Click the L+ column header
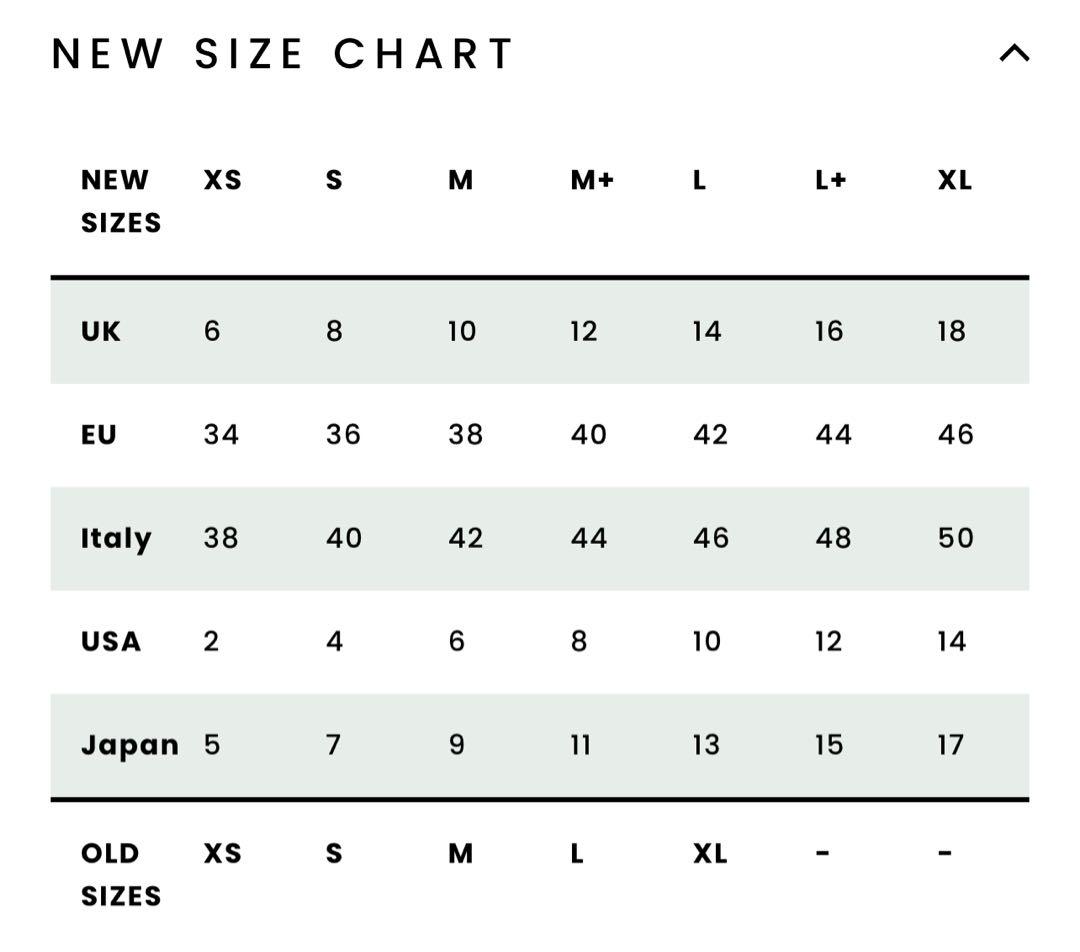 830,180
